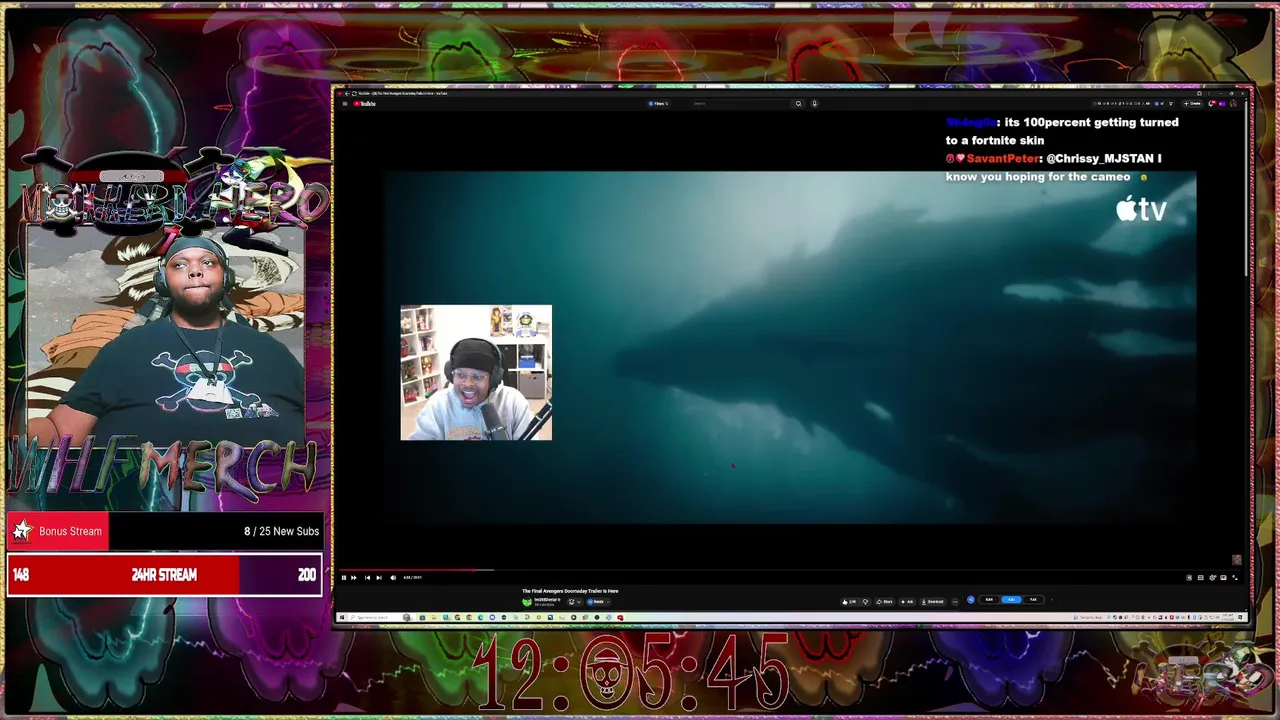This screenshot has height=720, width=1280.
Task: Click into the YouTube search box
Action: point(740,103)
